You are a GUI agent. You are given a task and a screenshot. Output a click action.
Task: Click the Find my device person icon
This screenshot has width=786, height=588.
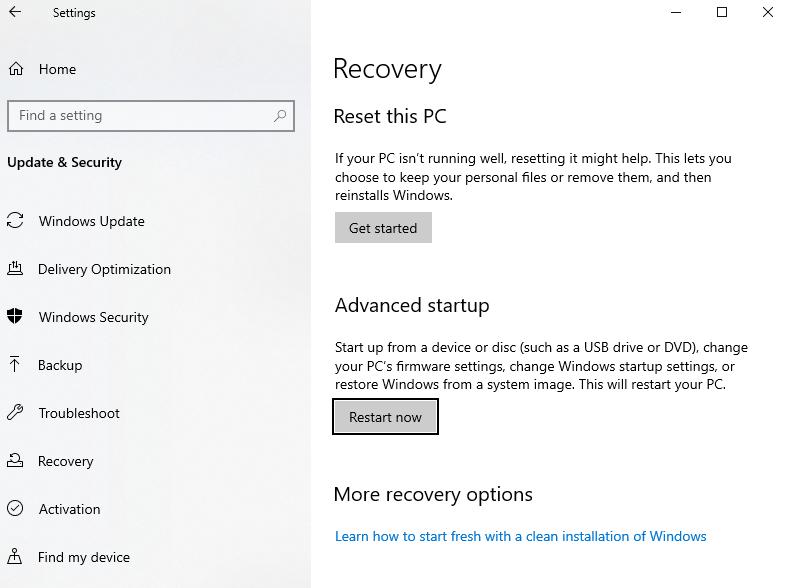pyautogui.click(x=15, y=556)
